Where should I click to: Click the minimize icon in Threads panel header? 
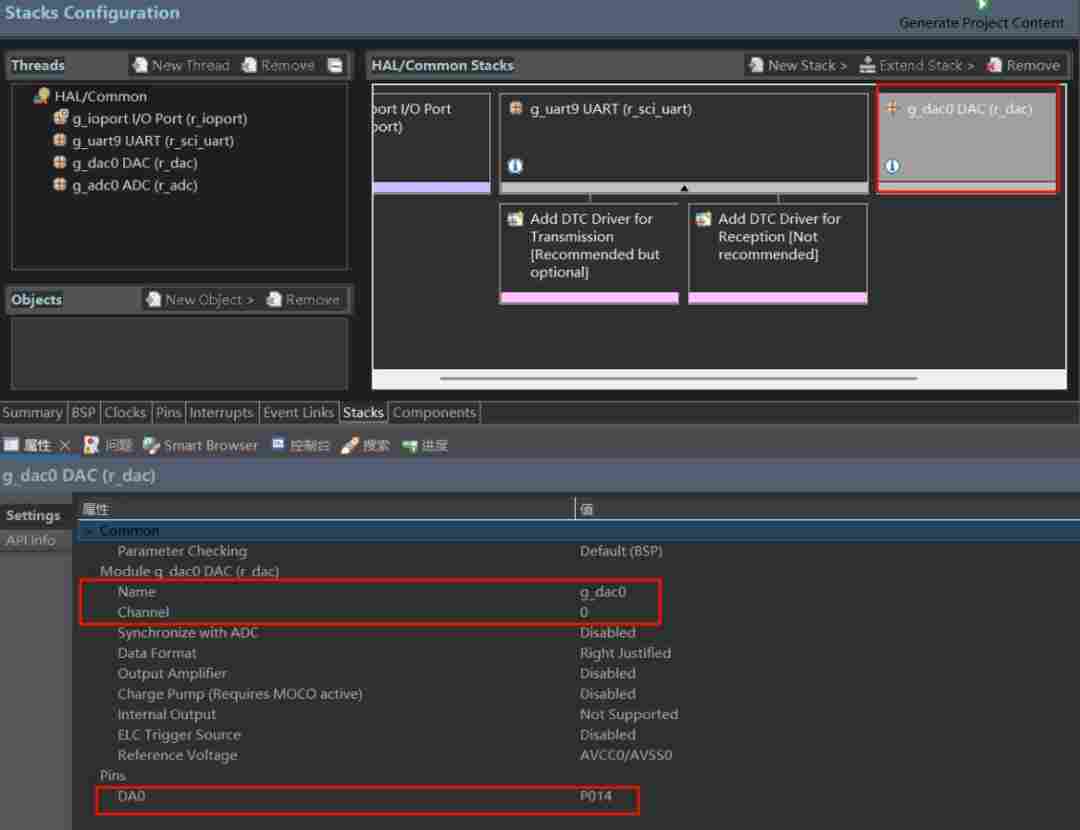(x=335, y=66)
